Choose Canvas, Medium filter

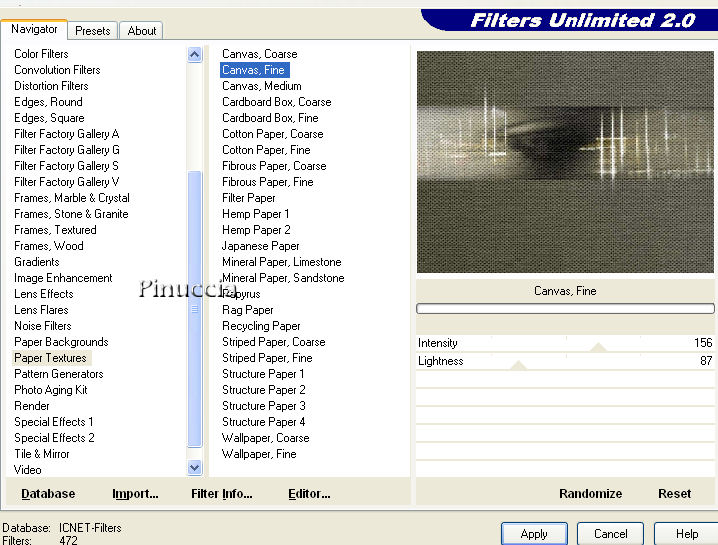(x=261, y=86)
